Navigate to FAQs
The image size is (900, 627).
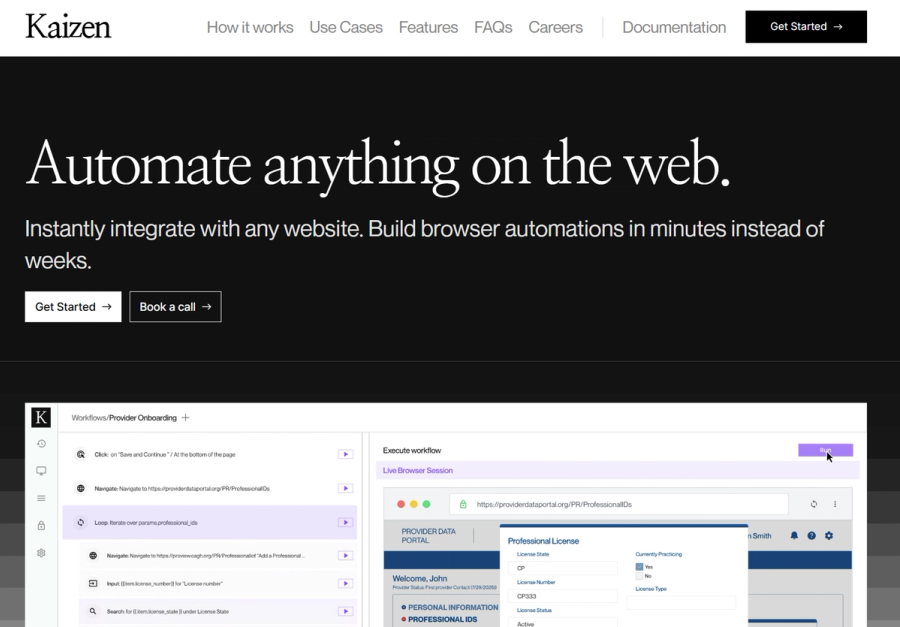(493, 27)
